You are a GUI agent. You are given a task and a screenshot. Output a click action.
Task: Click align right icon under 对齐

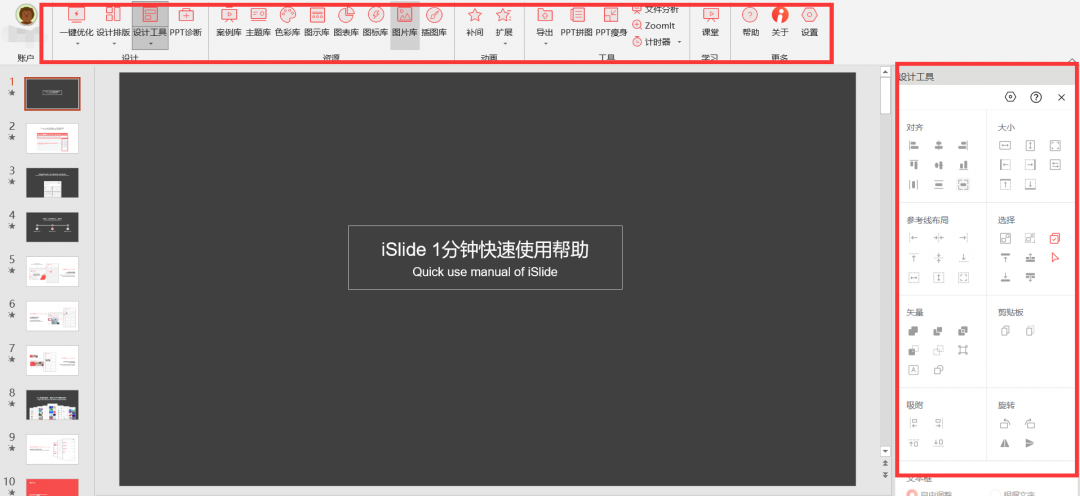963,145
